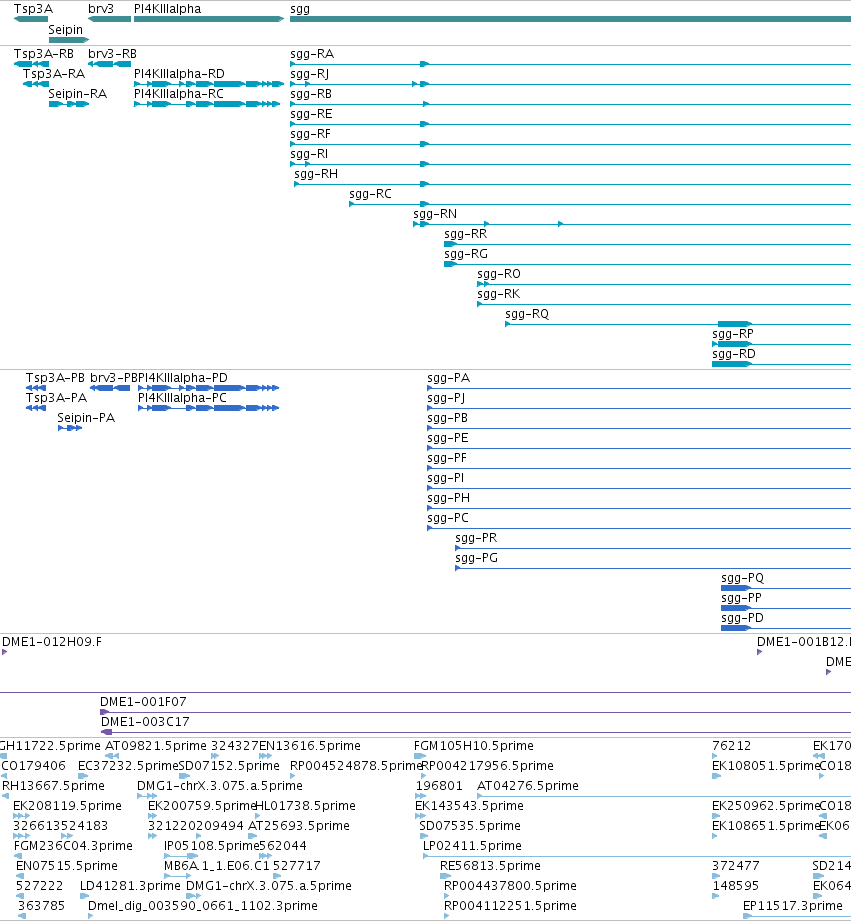Image resolution: width=851 pixels, height=921 pixels.
Task: Click the Tsp3A-PB protein label
Action: pyautogui.click(x=55, y=378)
